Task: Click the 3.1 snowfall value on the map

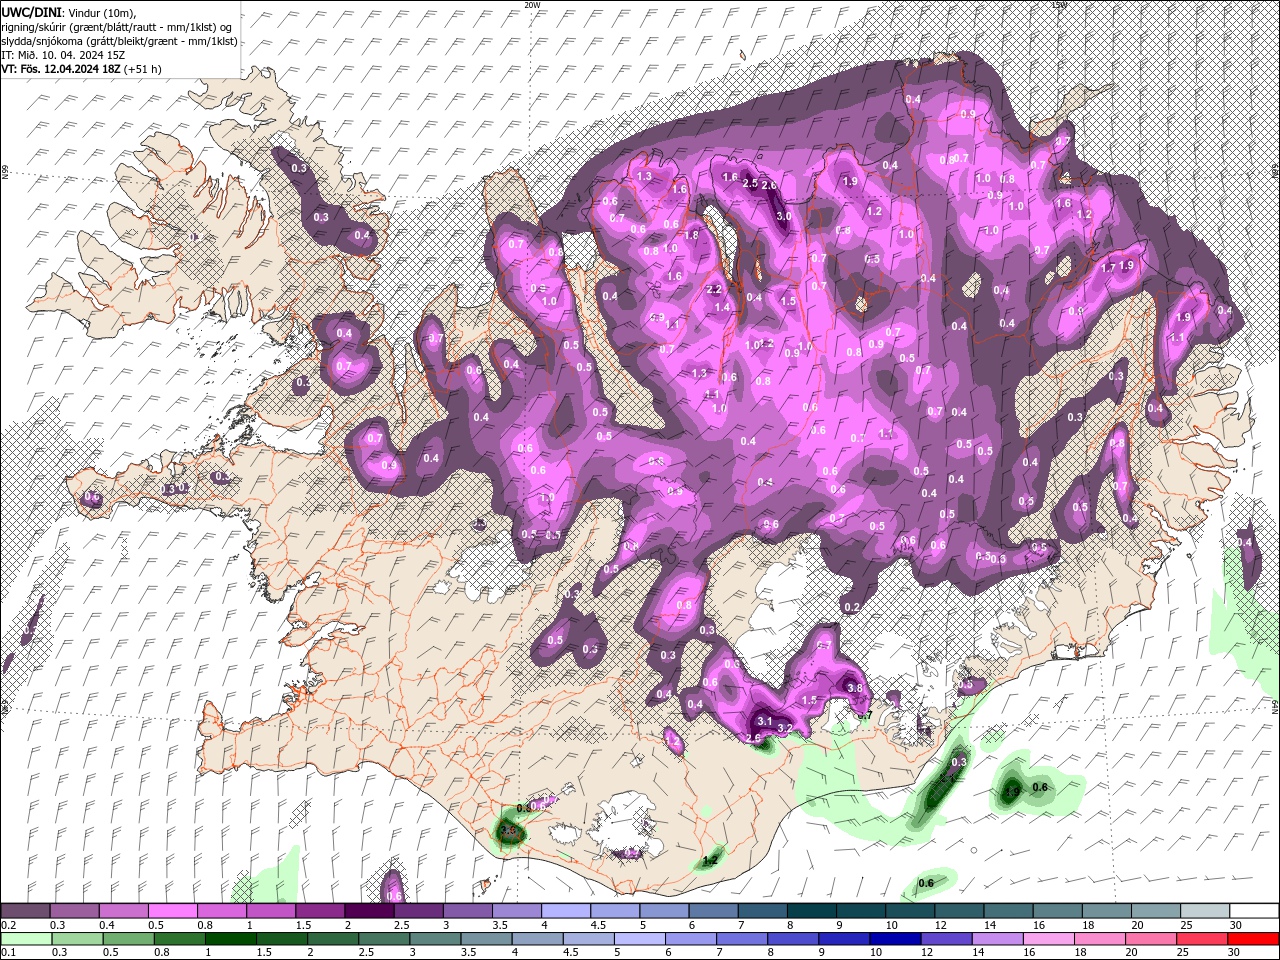Action: pos(765,720)
